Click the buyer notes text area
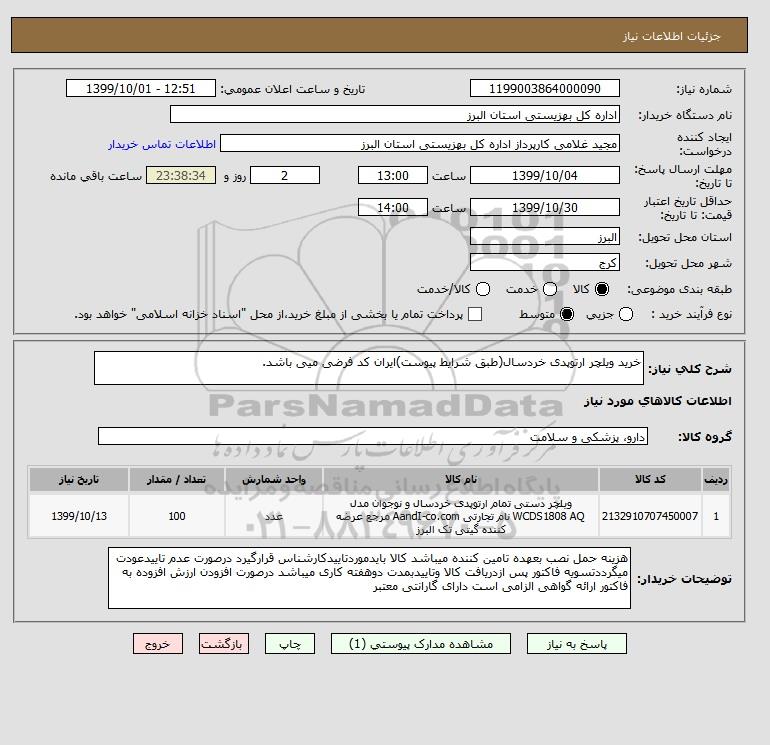The width and height of the screenshot is (770, 745). coord(369,578)
